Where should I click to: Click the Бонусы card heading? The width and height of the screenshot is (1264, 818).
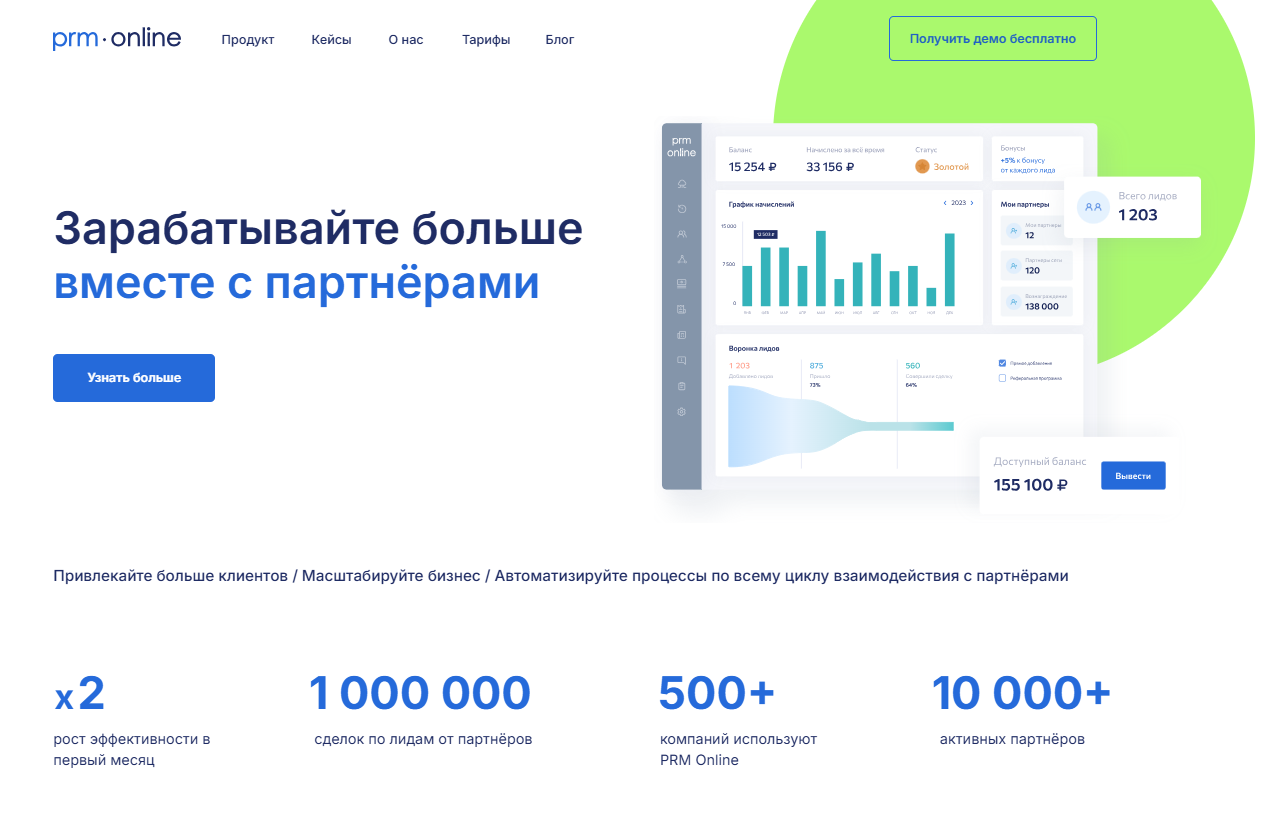click(x=1013, y=148)
